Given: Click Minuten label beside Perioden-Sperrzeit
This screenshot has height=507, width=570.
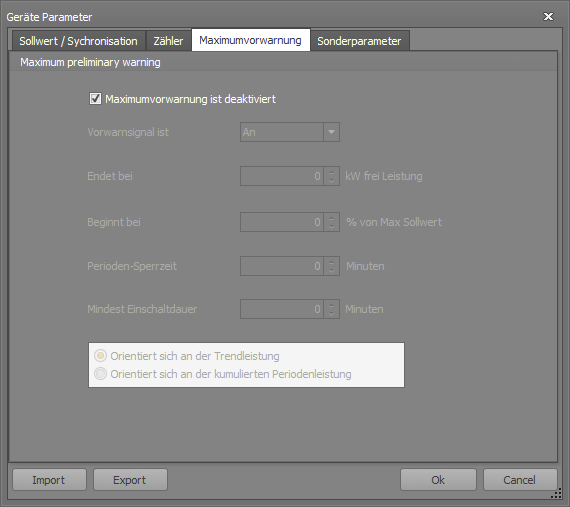Looking at the screenshot, I should 365,266.
